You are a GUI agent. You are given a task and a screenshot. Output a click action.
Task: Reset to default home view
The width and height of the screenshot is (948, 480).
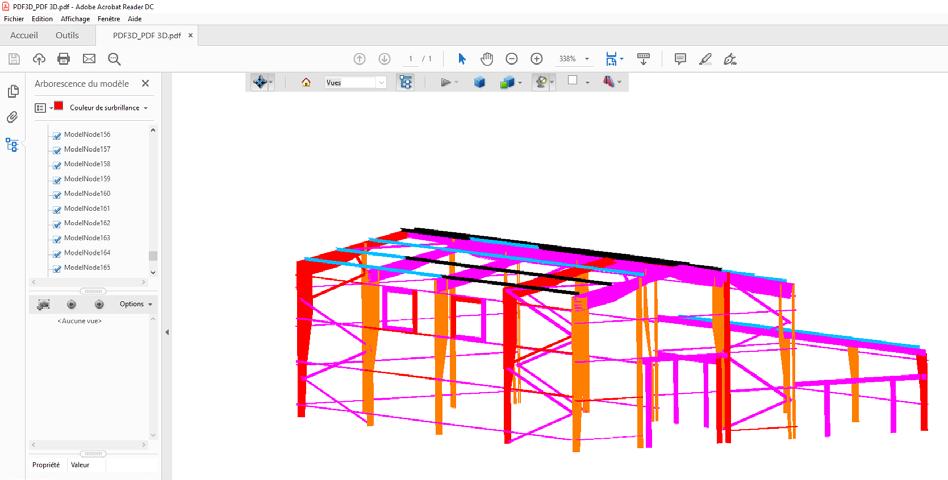[306, 82]
